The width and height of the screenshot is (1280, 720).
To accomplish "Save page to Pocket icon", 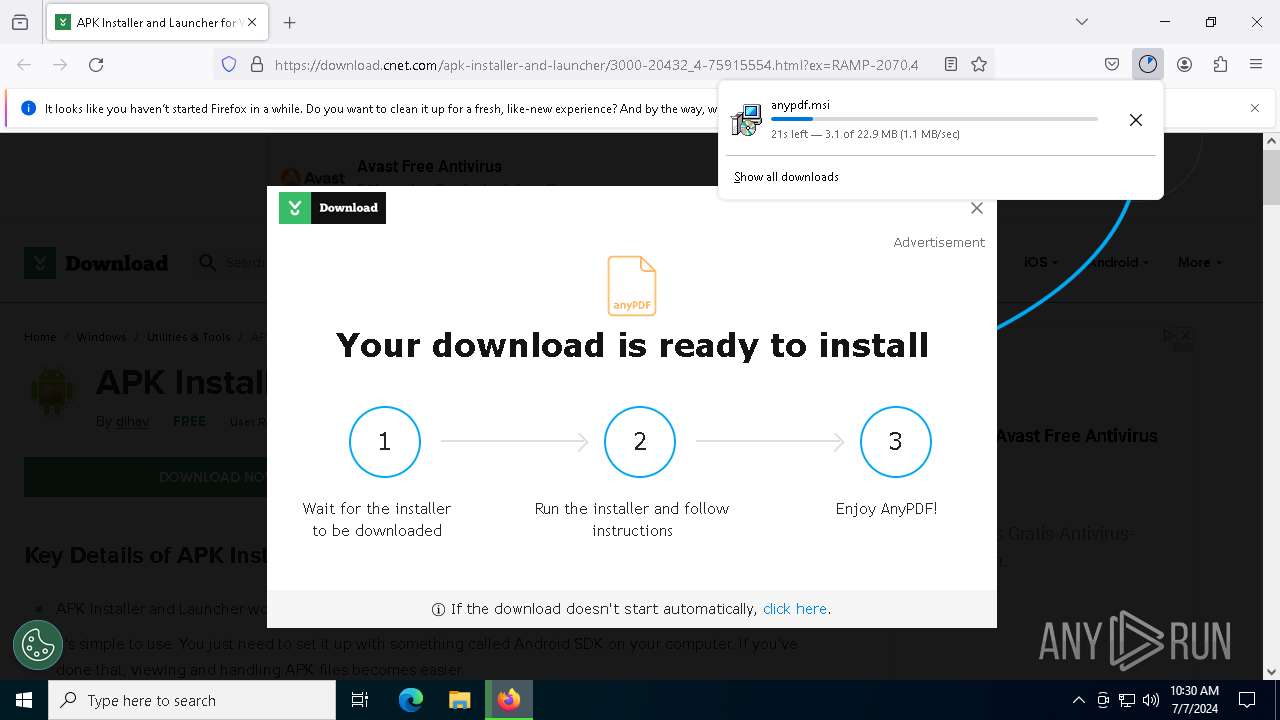I will (x=1112, y=64).
